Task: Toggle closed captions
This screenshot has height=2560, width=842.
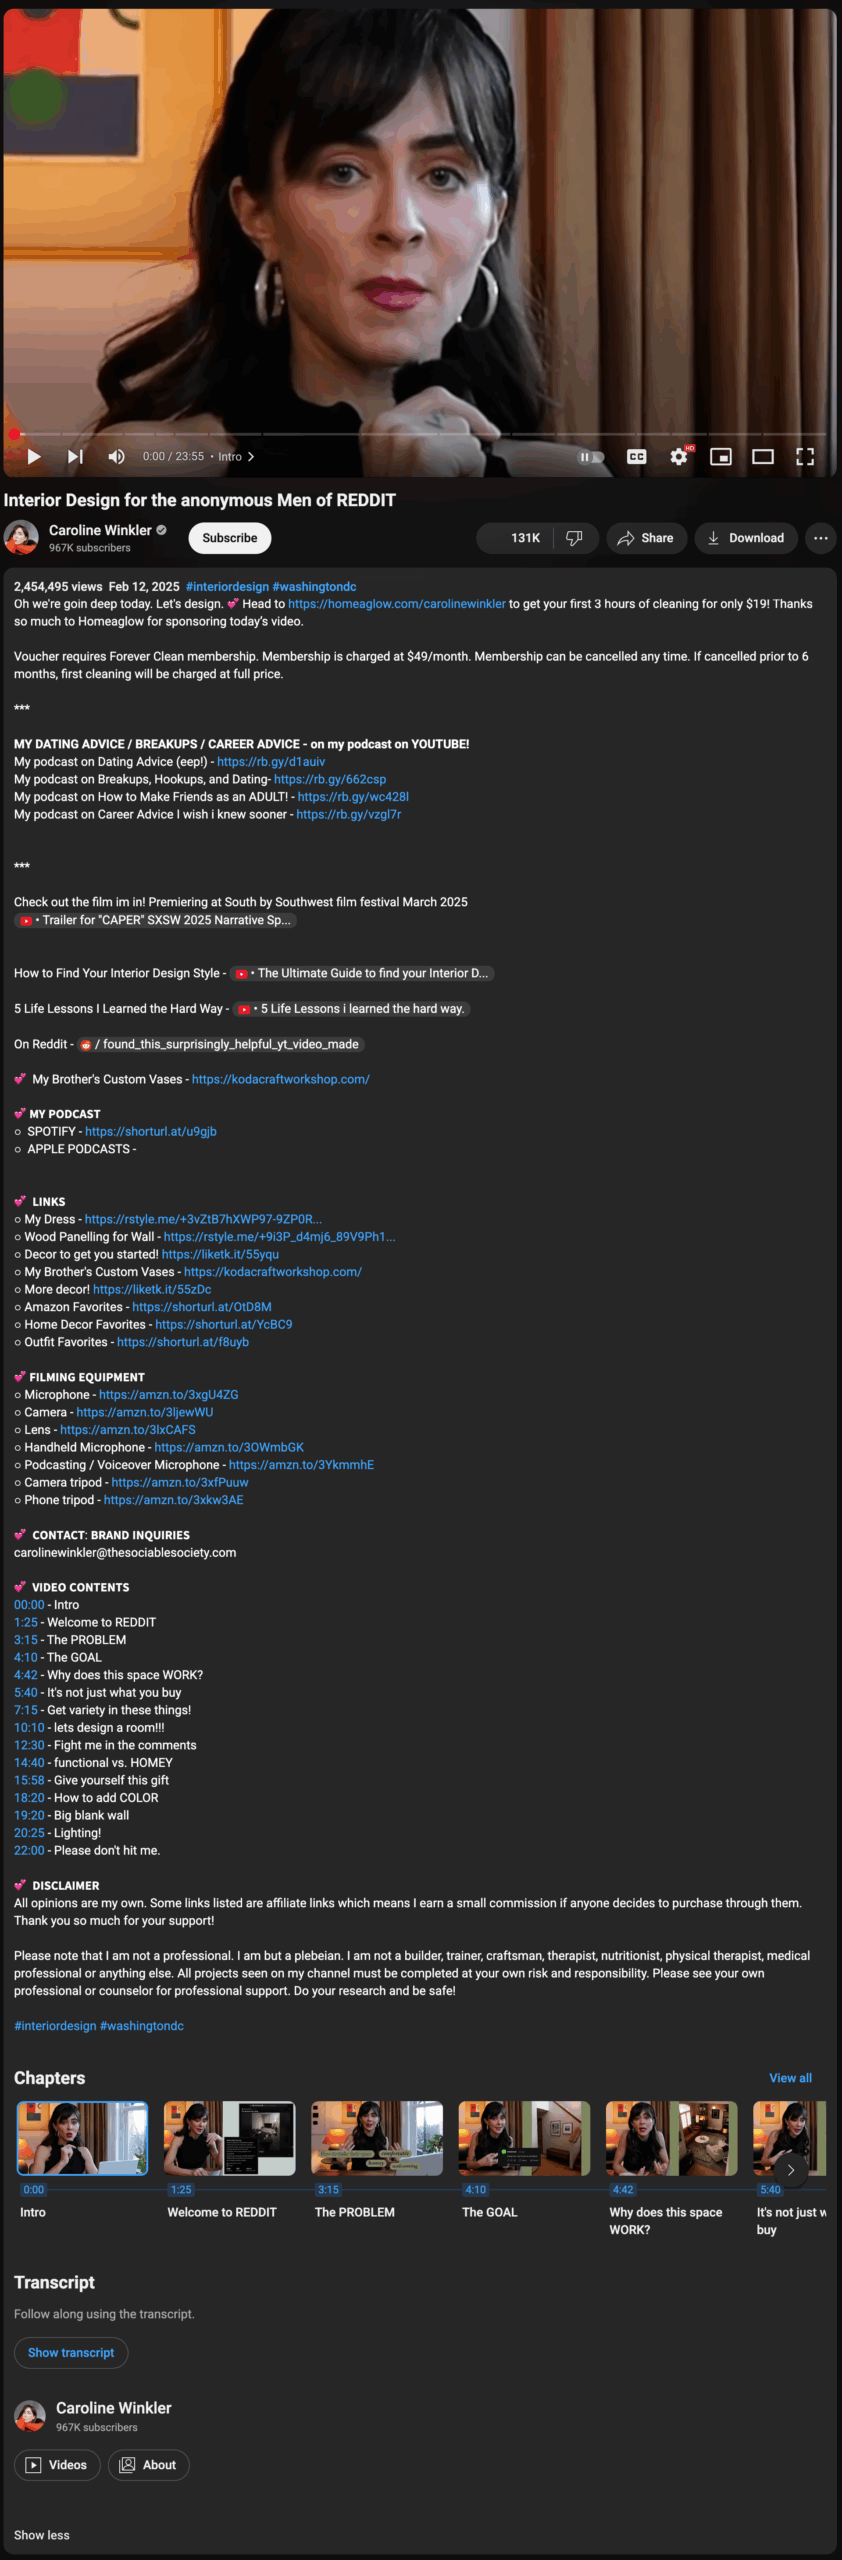Action: pos(637,456)
